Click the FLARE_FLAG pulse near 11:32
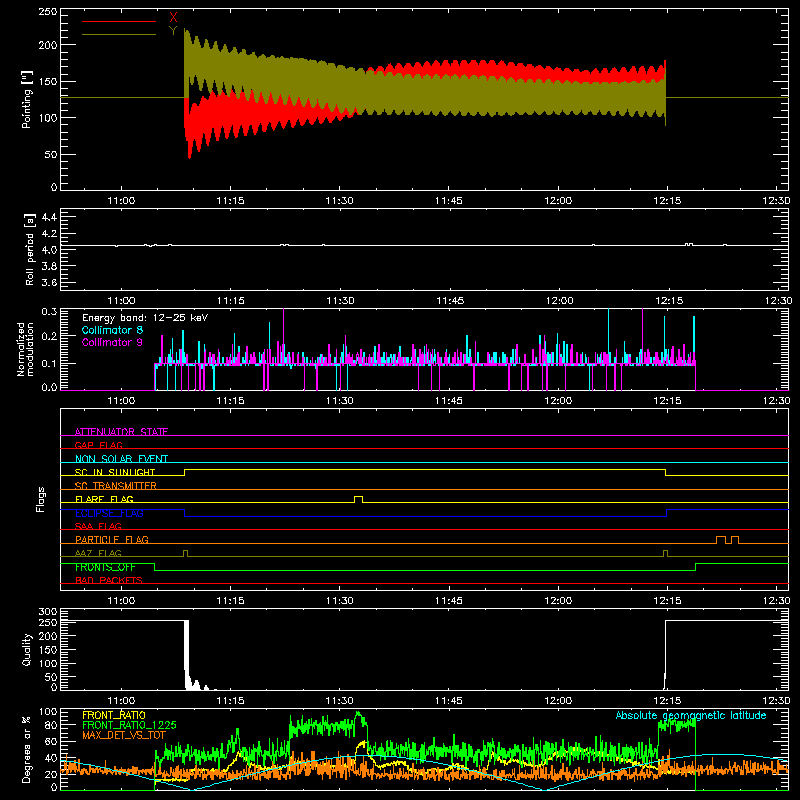Screen dimensions: 800x800 point(359,499)
